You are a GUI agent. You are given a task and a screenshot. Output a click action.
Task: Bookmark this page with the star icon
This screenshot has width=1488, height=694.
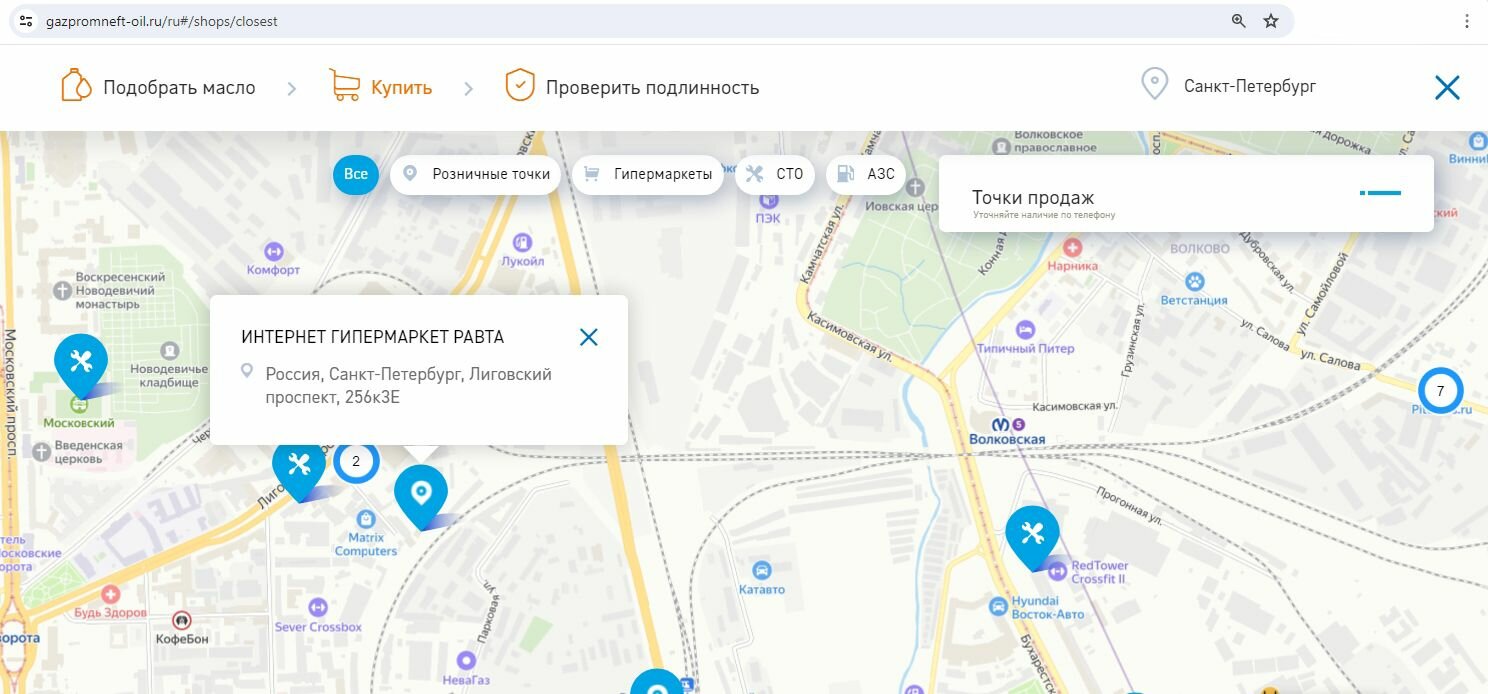(x=1271, y=21)
